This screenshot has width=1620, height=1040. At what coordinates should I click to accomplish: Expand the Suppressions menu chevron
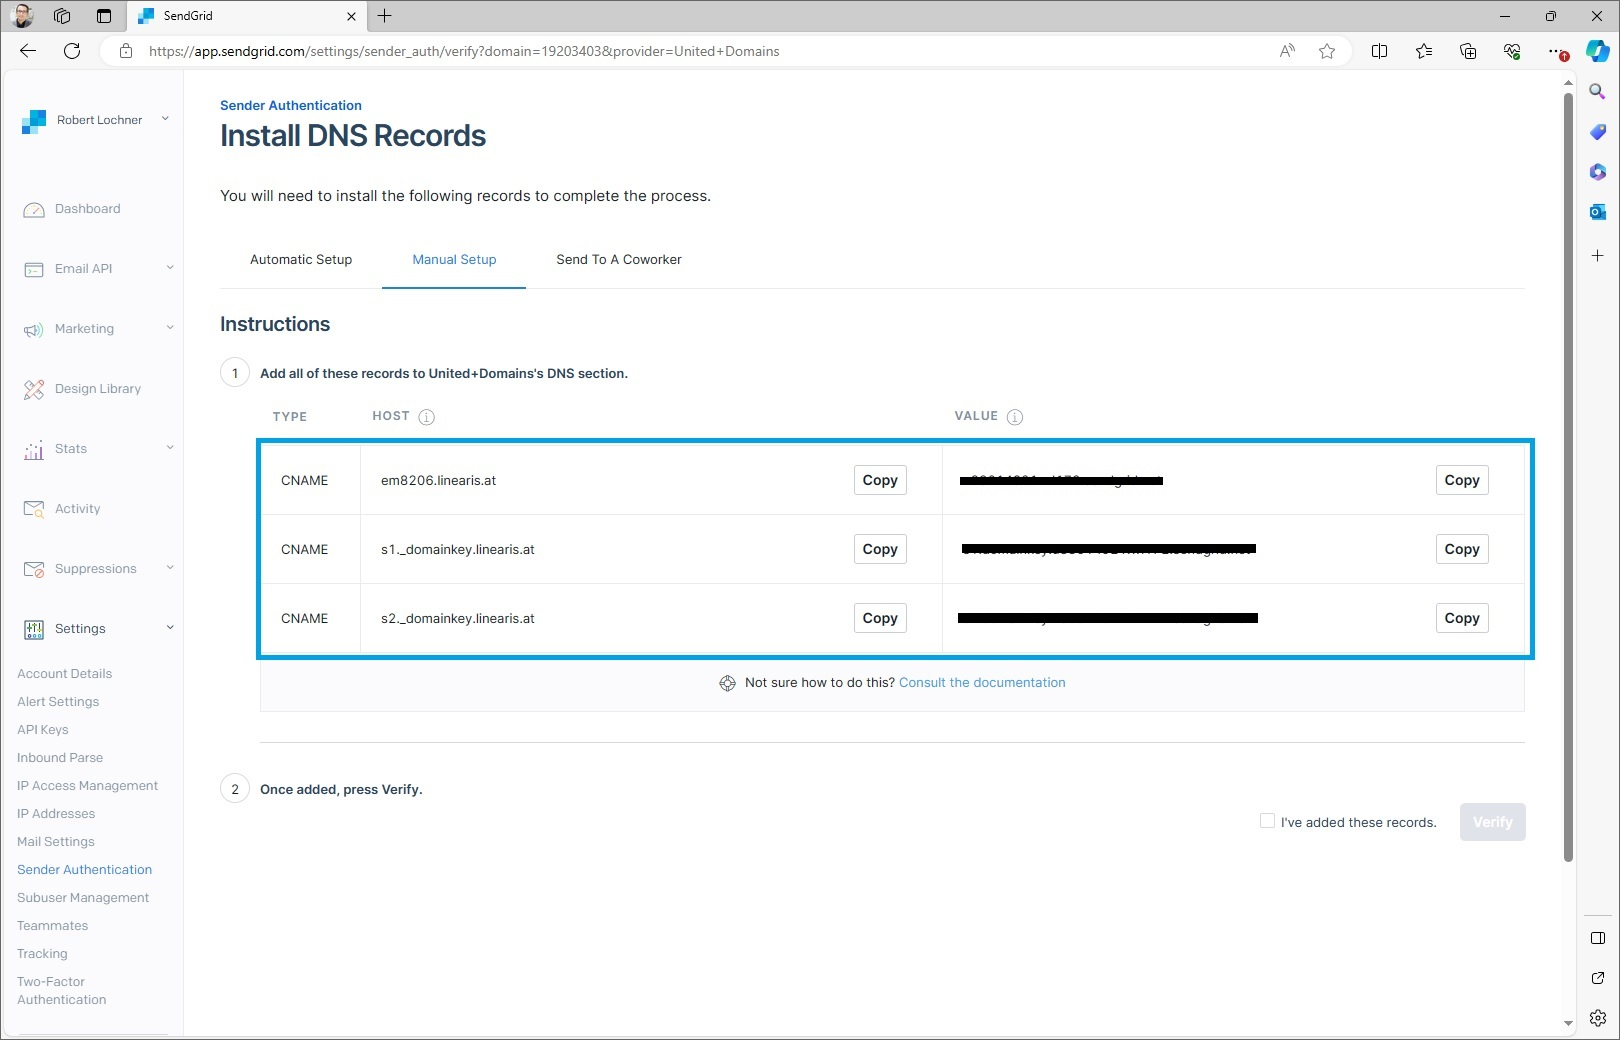tap(170, 568)
